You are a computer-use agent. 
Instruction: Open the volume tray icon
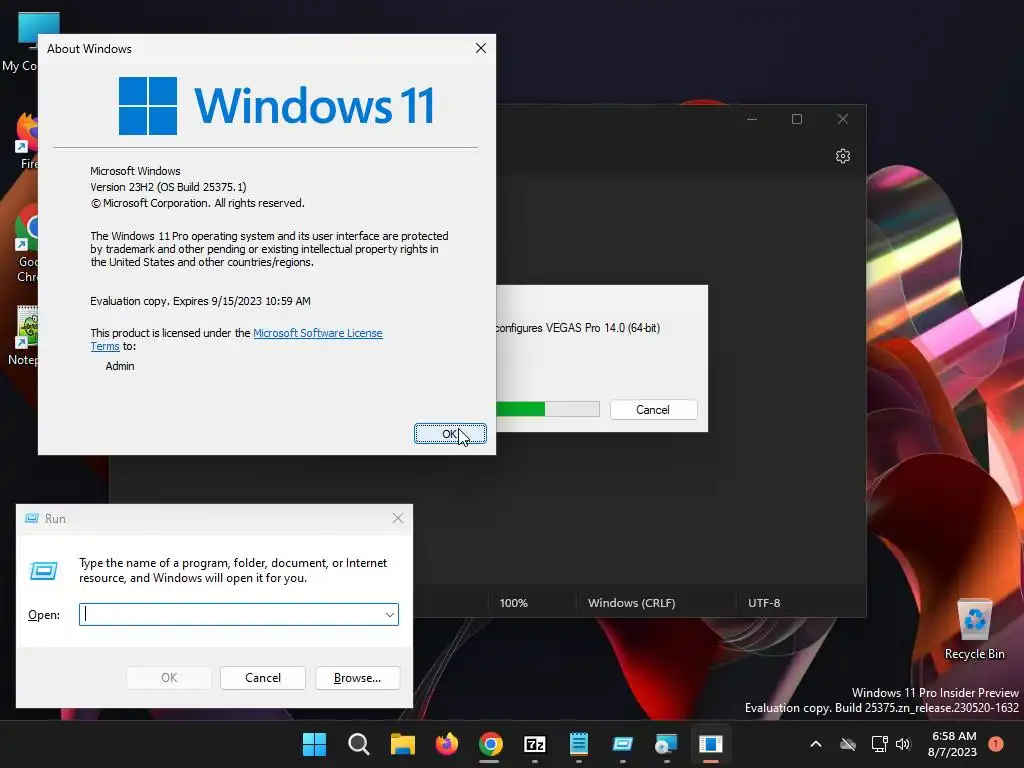point(903,744)
